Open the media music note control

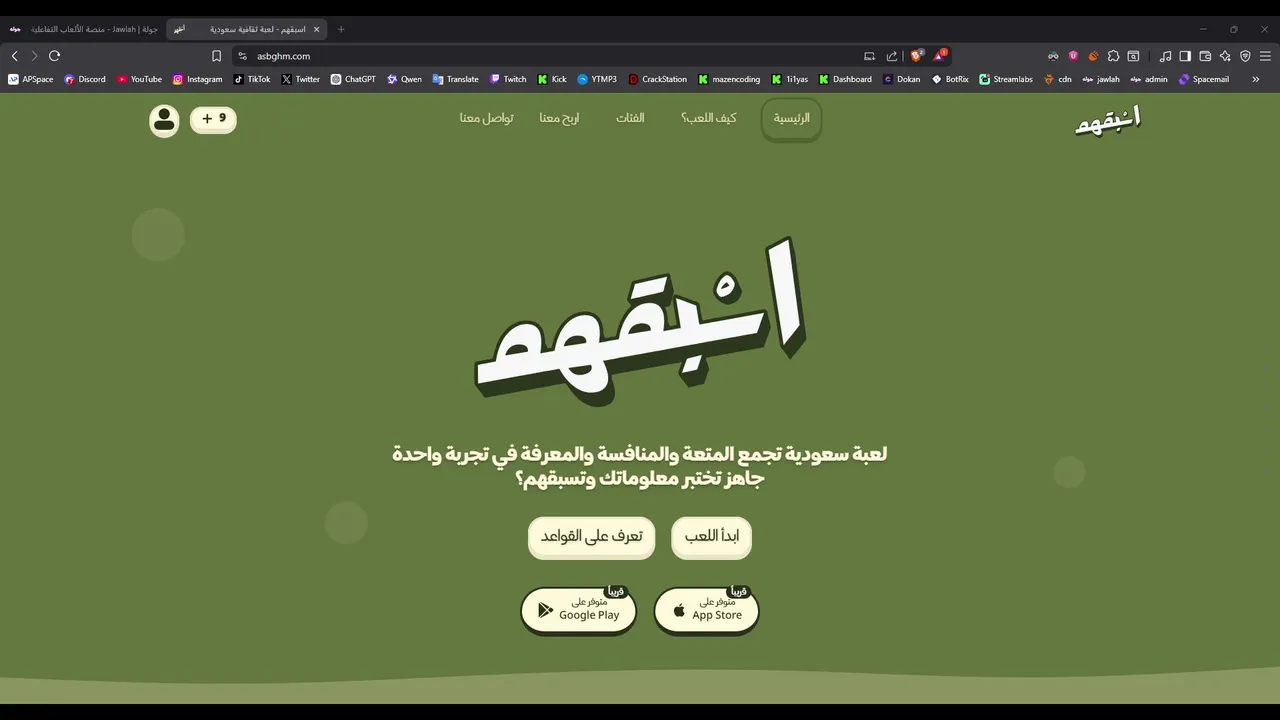pyautogui.click(x=1165, y=56)
